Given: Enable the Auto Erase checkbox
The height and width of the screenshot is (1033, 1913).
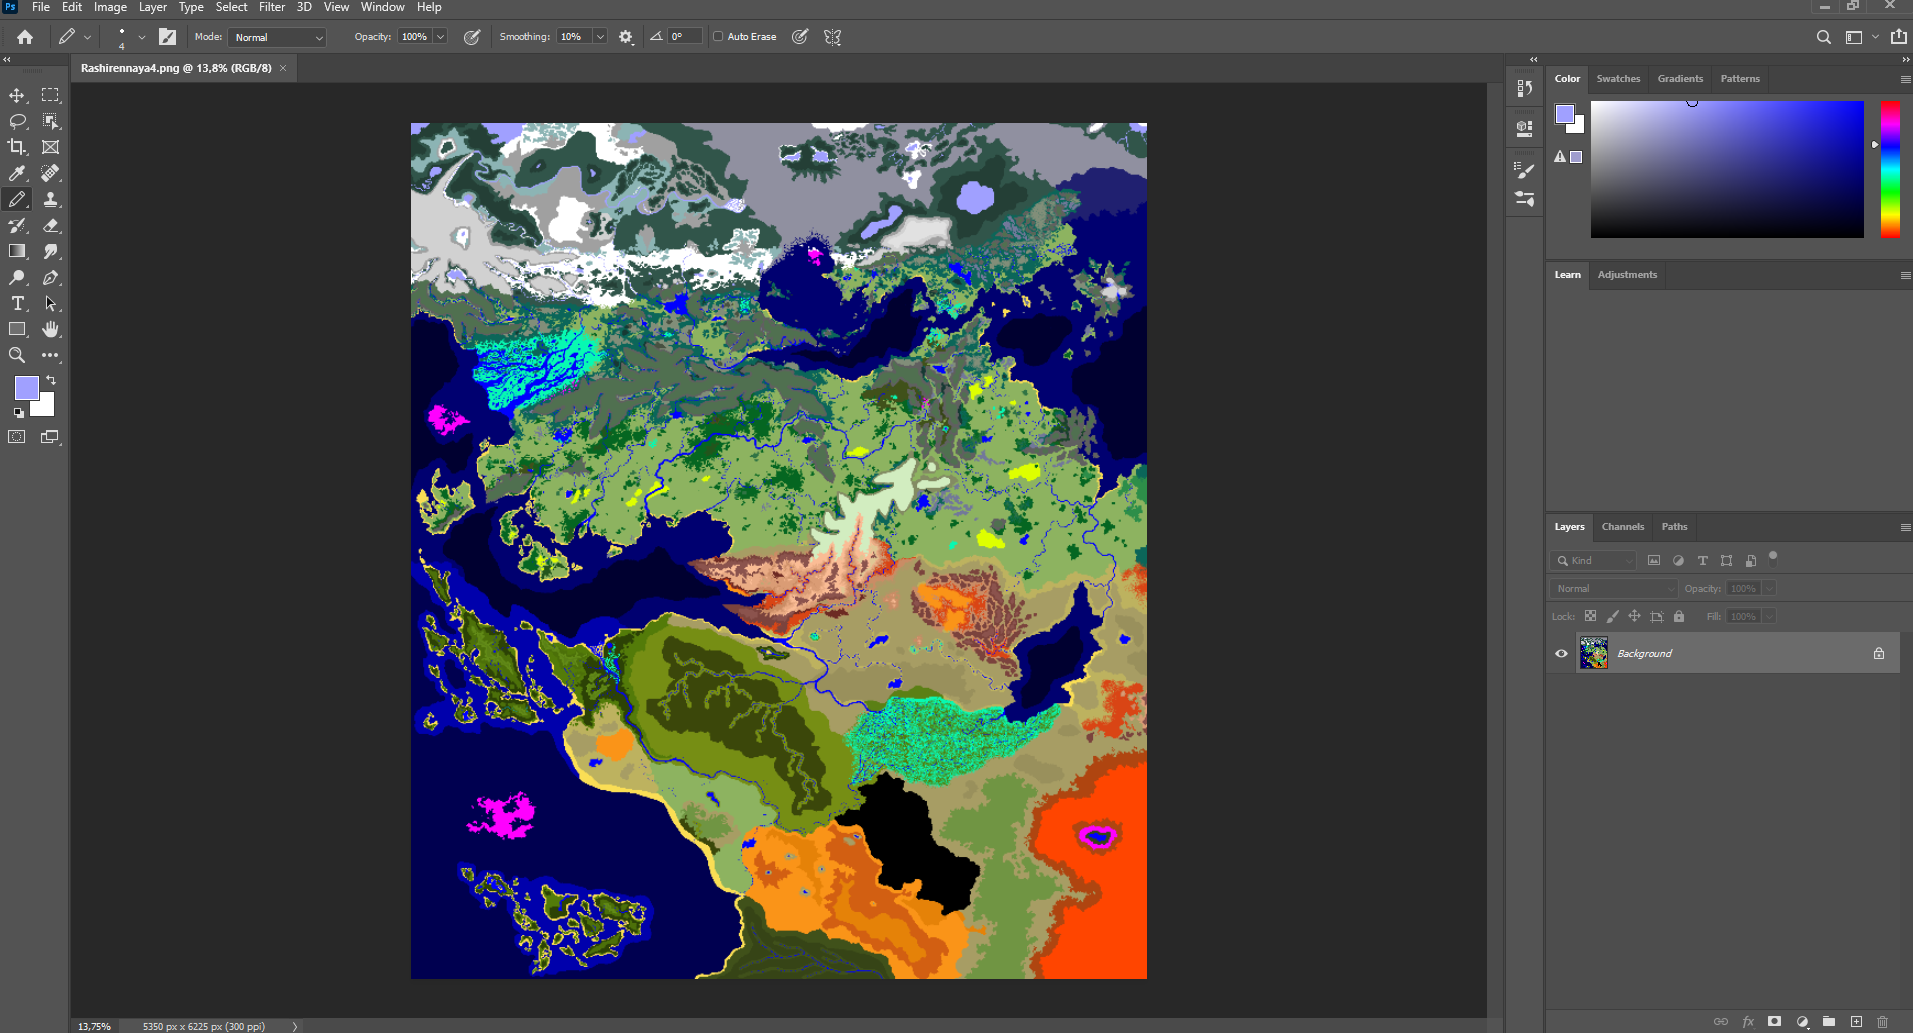Looking at the screenshot, I should pos(718,37).
